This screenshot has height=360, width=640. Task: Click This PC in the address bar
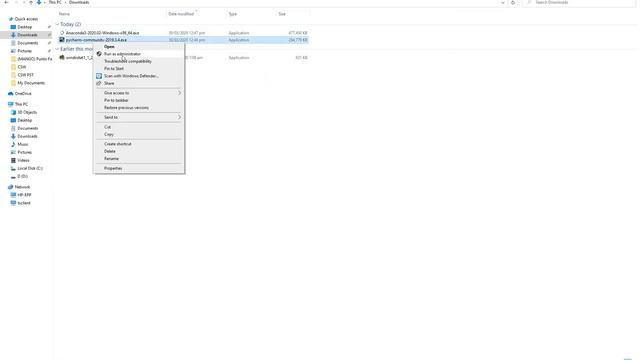tap(55, 2)
